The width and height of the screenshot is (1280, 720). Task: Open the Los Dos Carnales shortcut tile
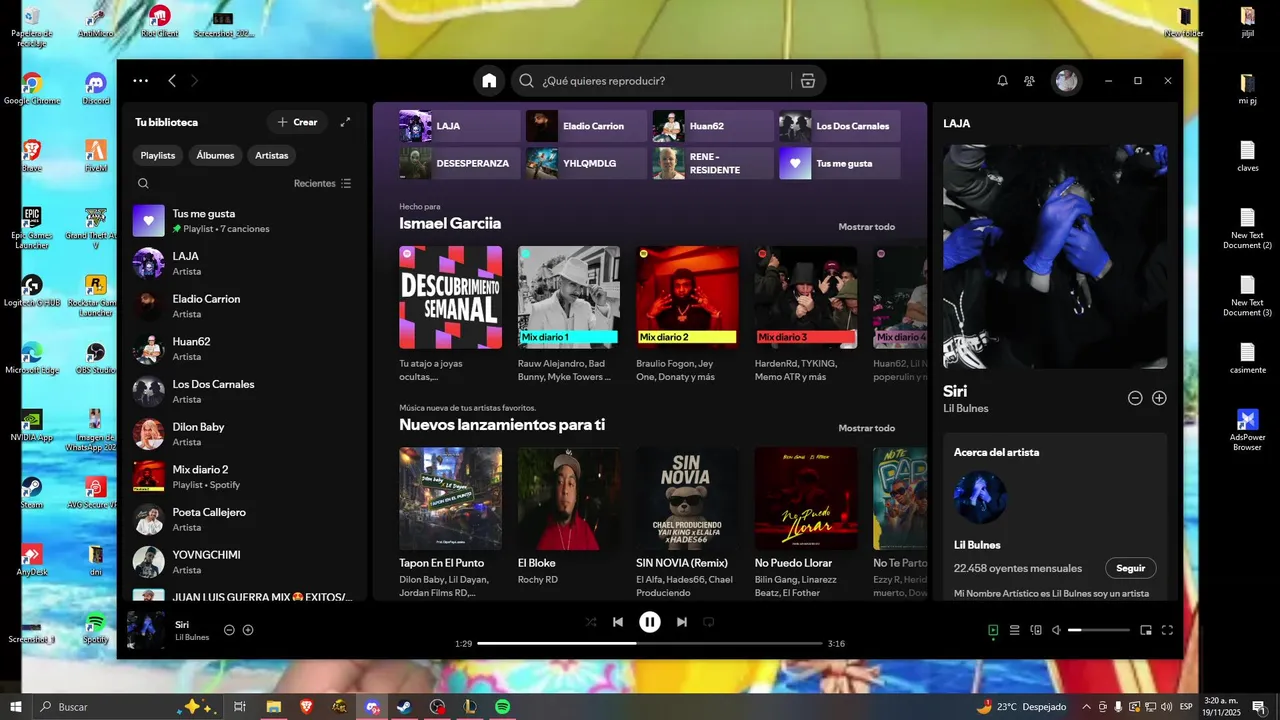[840, 126]
